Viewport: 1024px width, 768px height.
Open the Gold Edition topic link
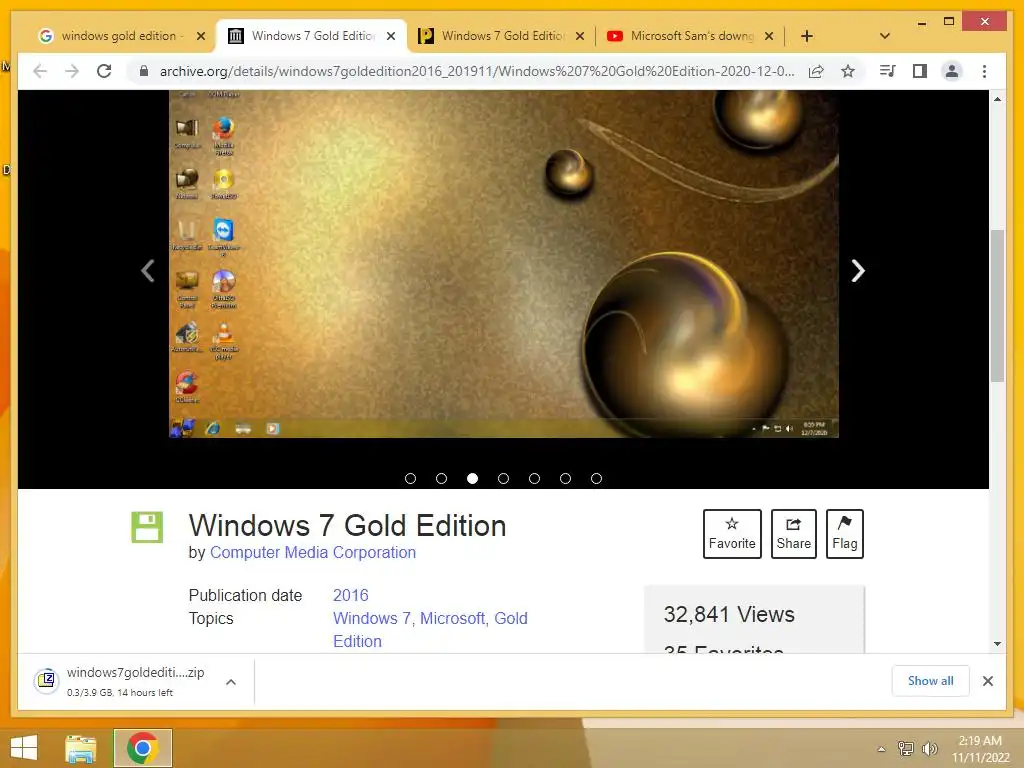(430, 630)
